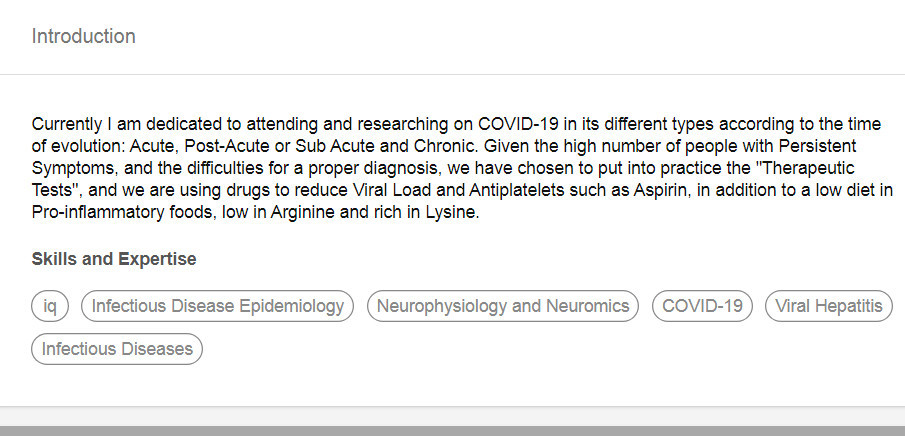This screenshot has width=905, height=436.
Task: Click the word Lysine ending the paragraph
Action: tap(450, 212)
